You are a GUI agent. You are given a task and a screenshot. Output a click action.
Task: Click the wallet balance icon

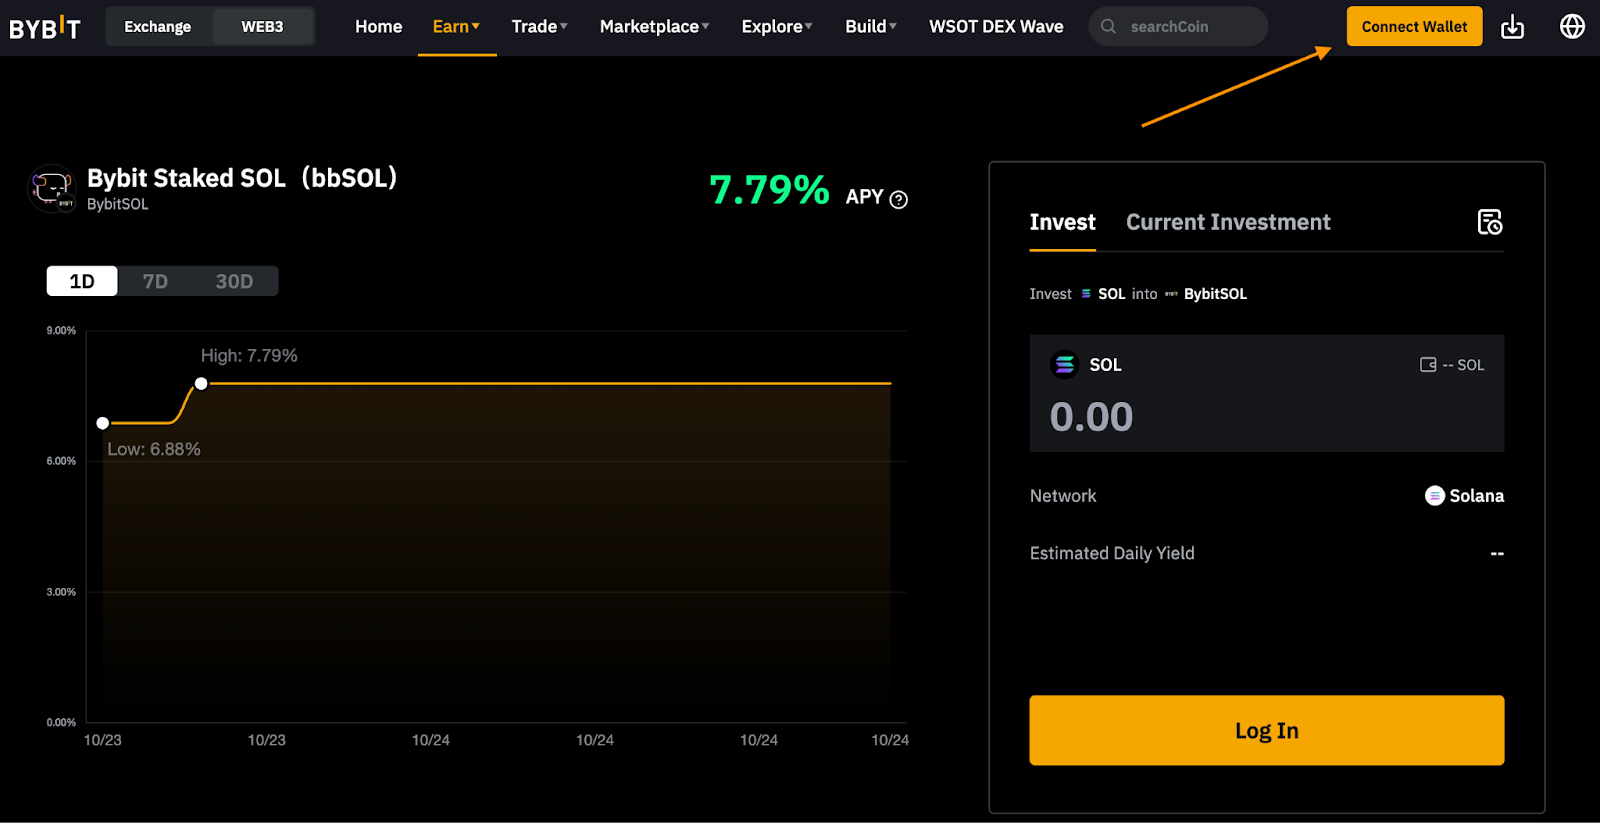(1428, 365)
